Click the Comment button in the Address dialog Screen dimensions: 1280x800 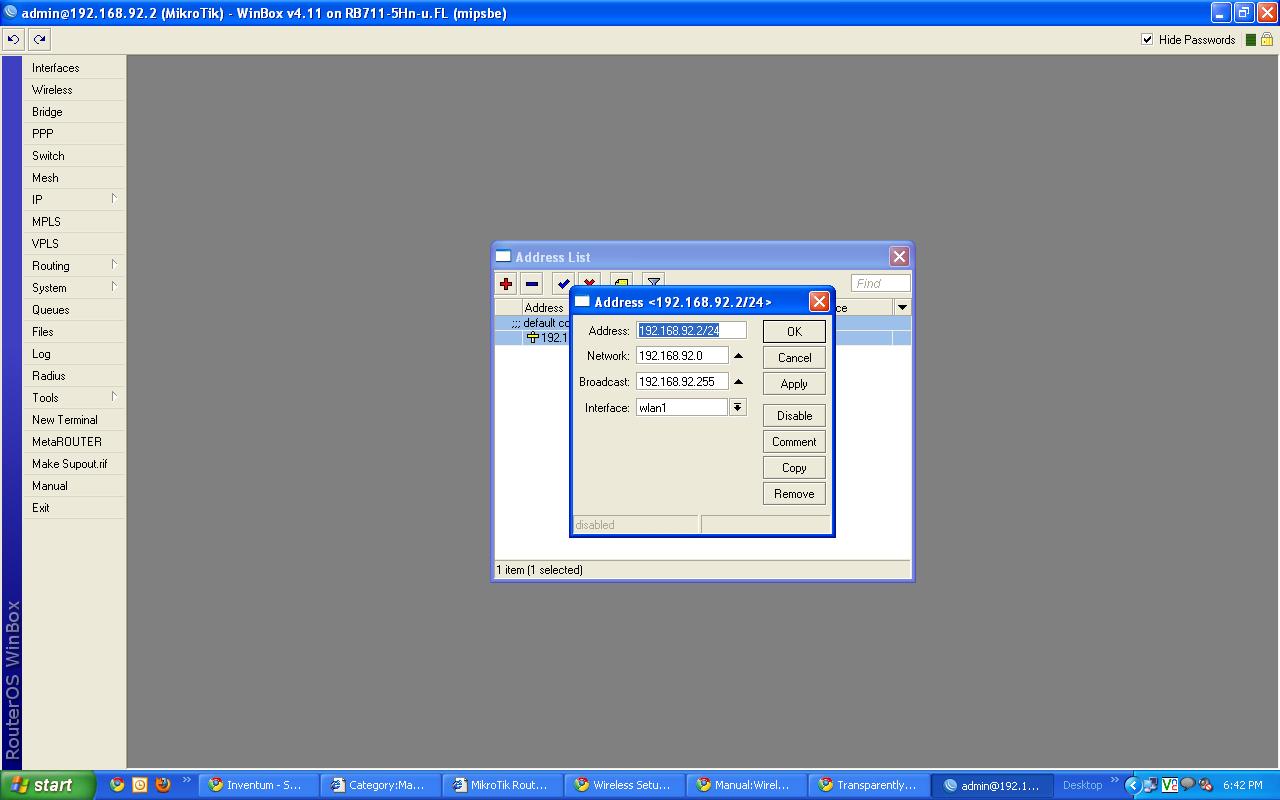pos(794,441)
